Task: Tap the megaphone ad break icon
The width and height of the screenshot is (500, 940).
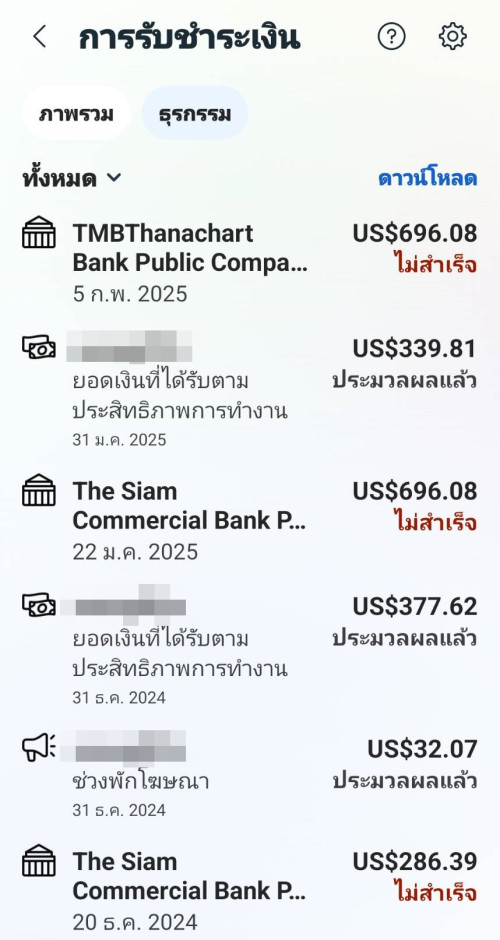Action: point(39,747)
